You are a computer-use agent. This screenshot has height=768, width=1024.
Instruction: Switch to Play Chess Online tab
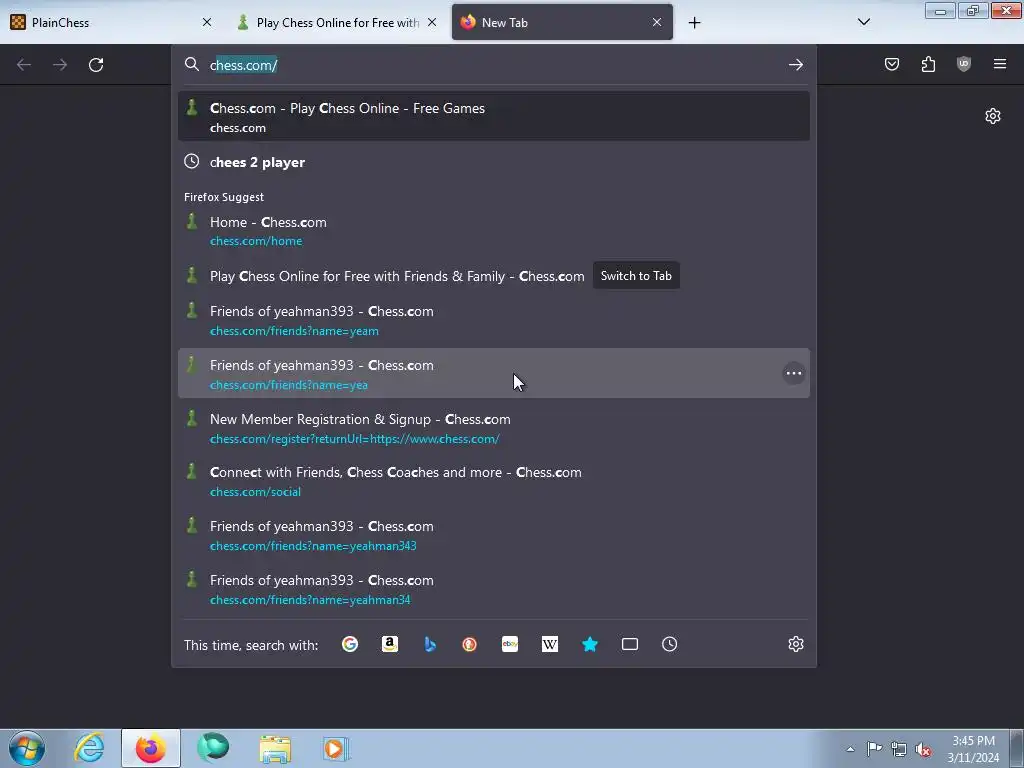pos(336,22)
